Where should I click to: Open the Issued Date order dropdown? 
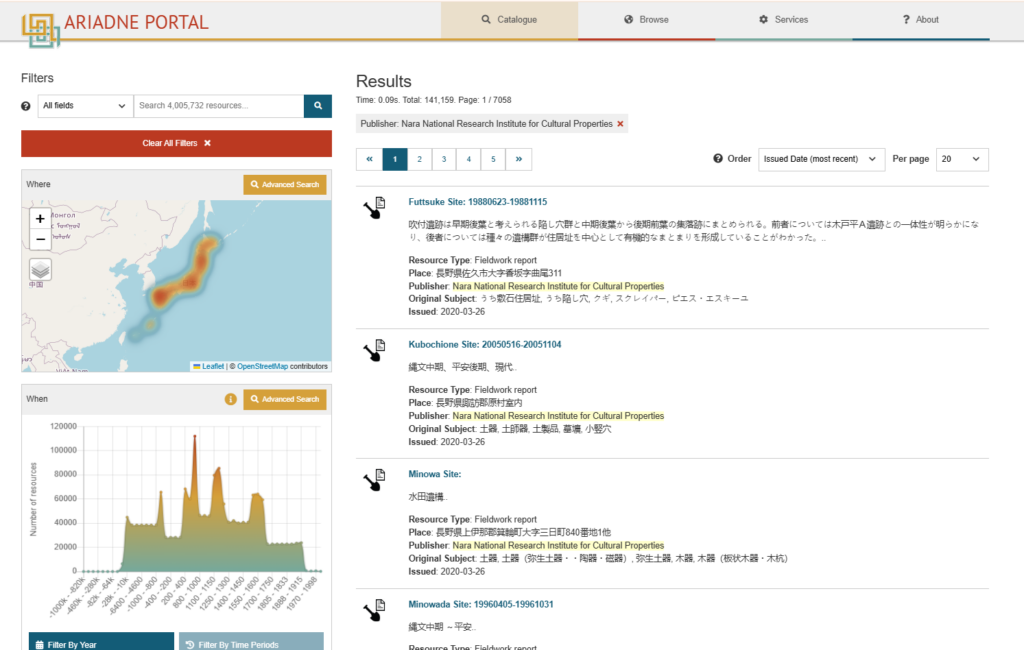[x=821, y=159]
